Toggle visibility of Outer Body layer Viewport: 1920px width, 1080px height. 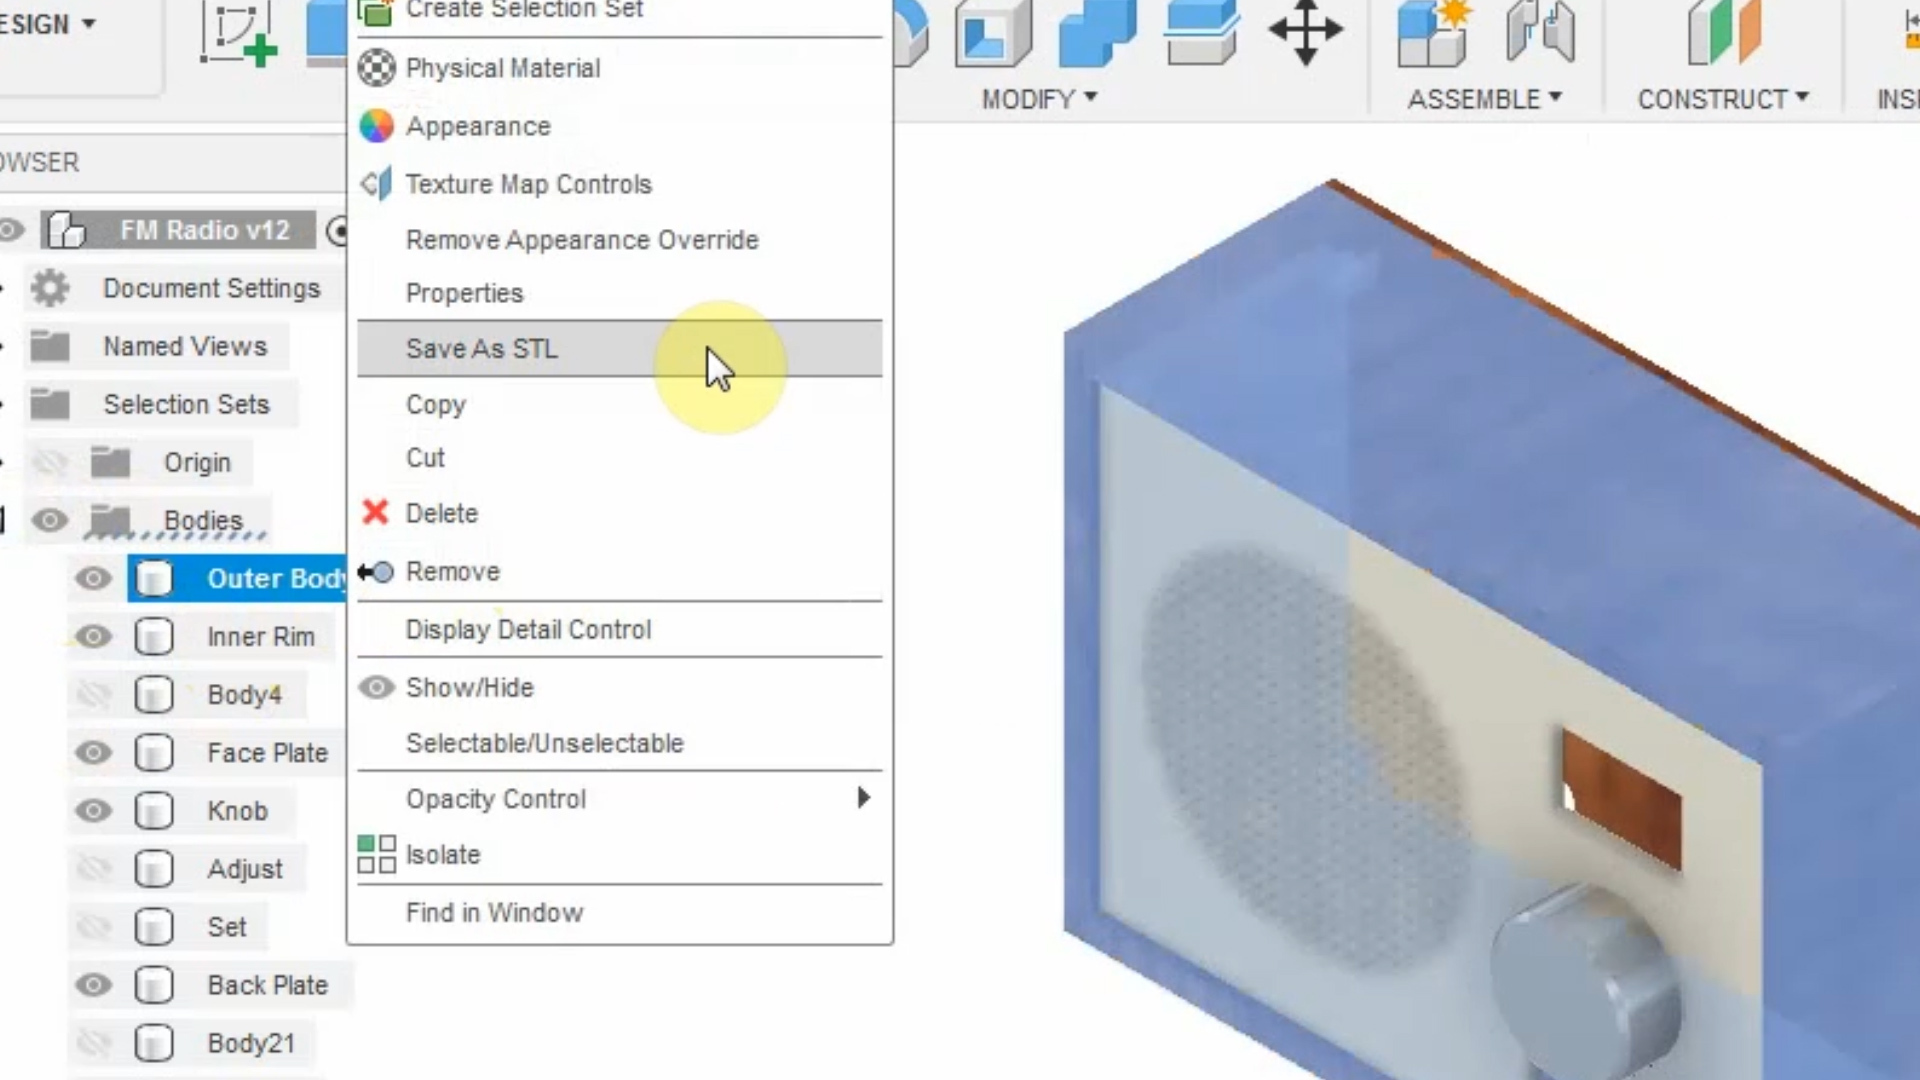[x=92, y=578]
